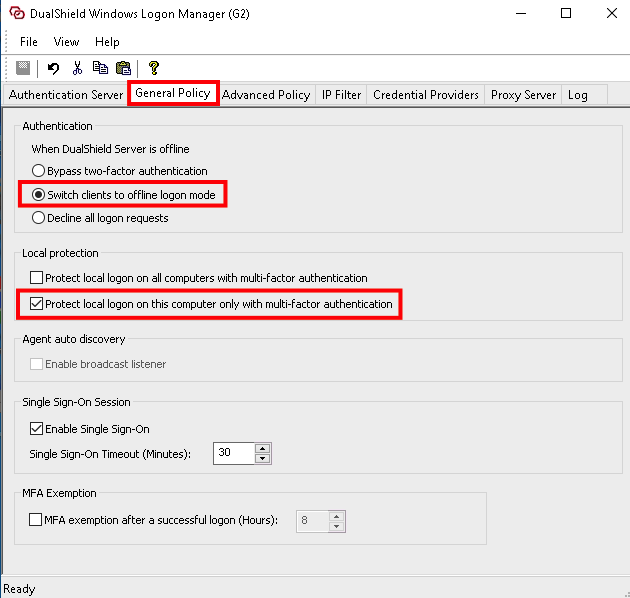Toggle MFA exemption after successful logon
This screenshot has width=630, height=598.
click(37, 520)
